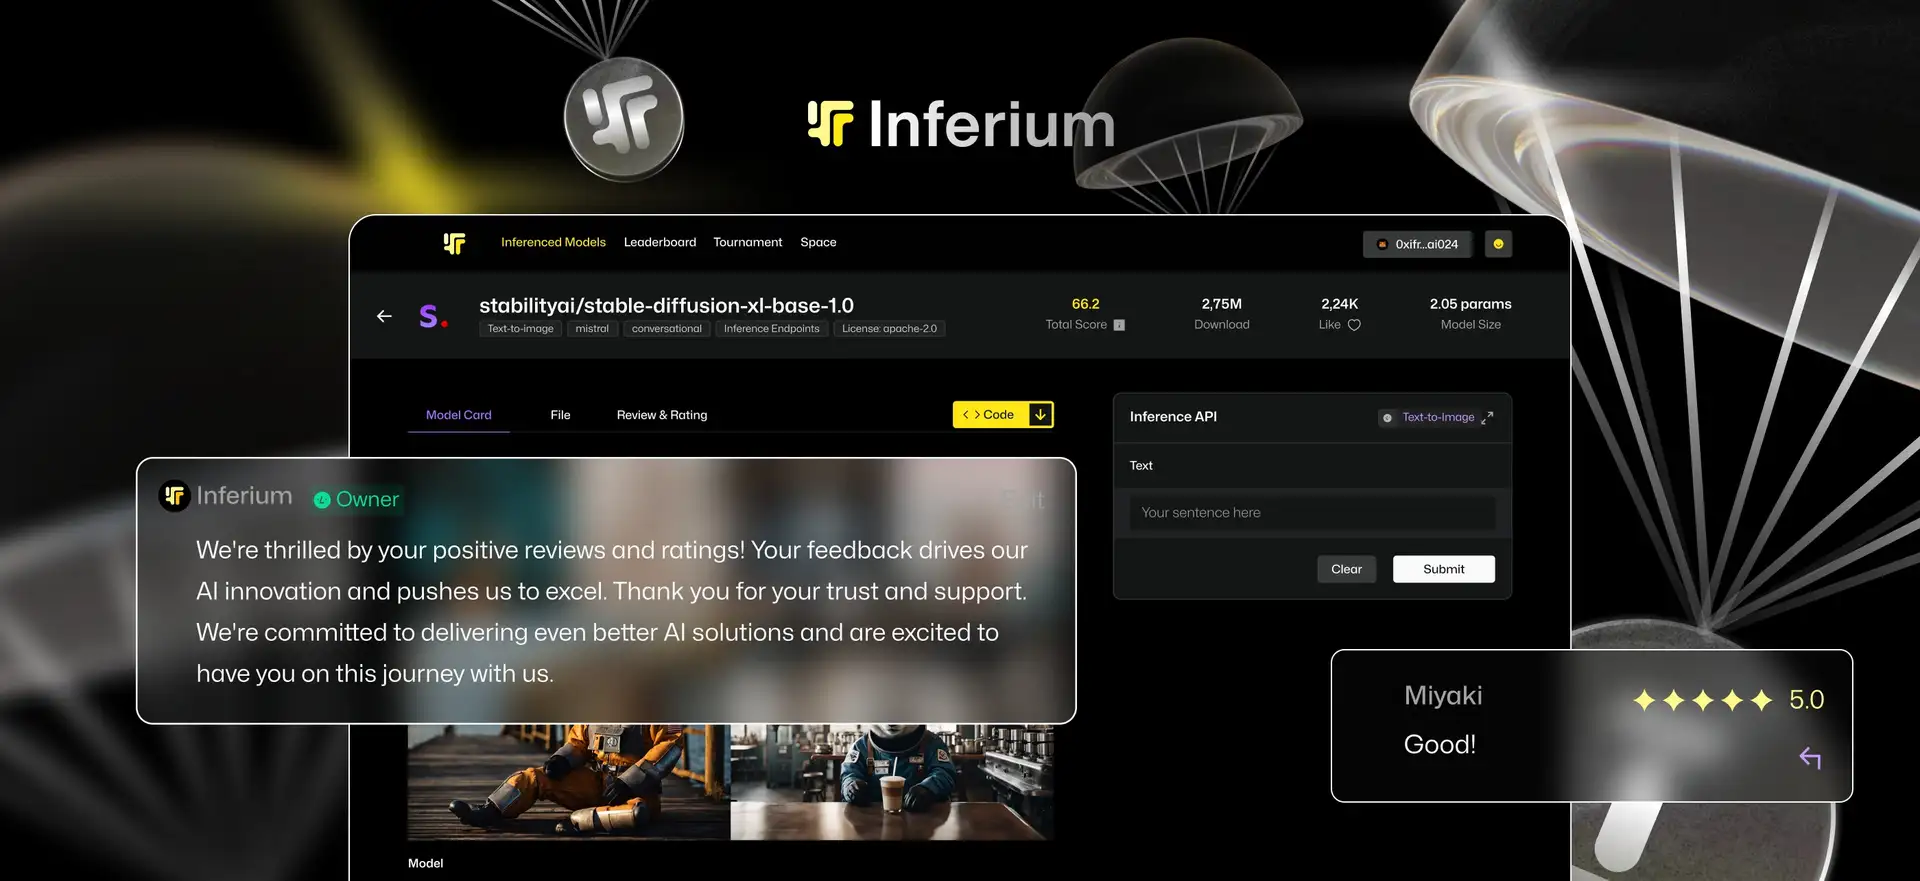Image resolution: width=1920 pixels, height=881 pixels.
Task: Open the Leaderboard menu item
Action: click(x=660, y=242)
